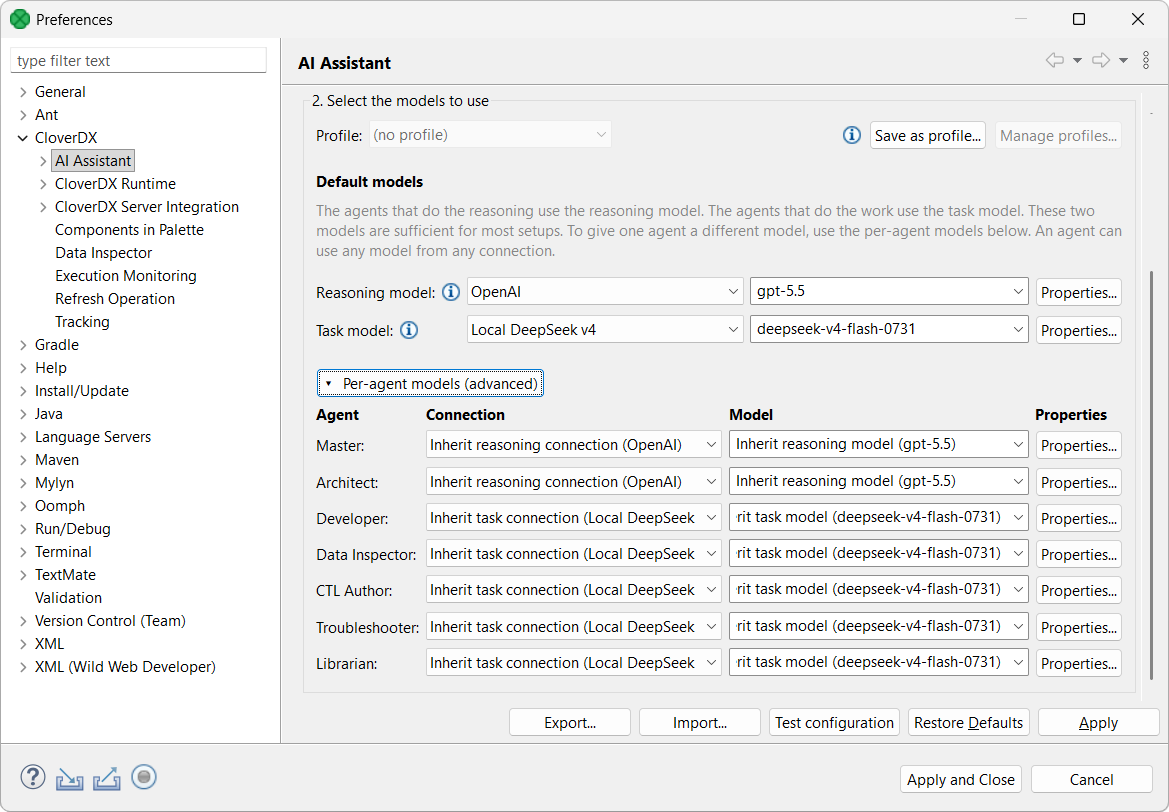Expand XML (Wild Web Developer) node
The height and width of the screenshot is (812, 1169).
(23, 667)
